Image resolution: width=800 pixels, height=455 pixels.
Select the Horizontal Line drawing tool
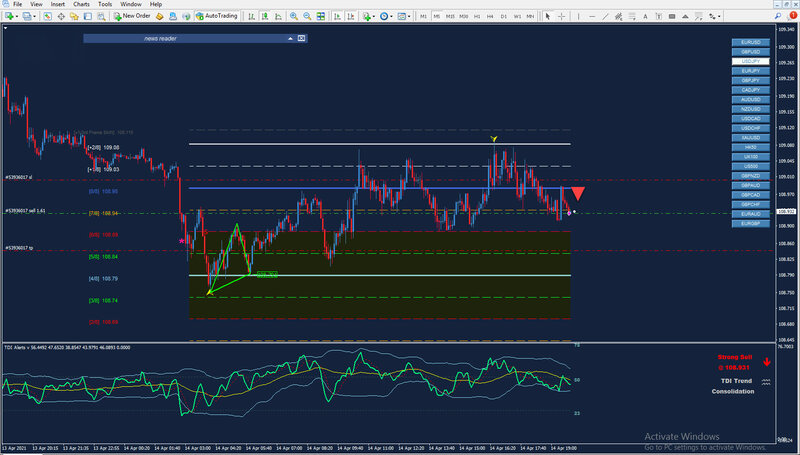pos(592,16)
